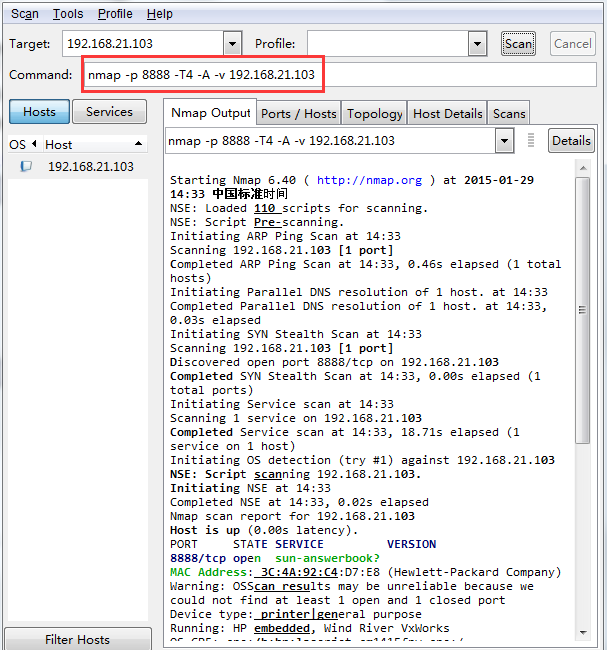The width and height of the screenshot is (607, 650).
Task: Click 'Initiating ARP Ping Scan' line
Action: coord(285,236)
